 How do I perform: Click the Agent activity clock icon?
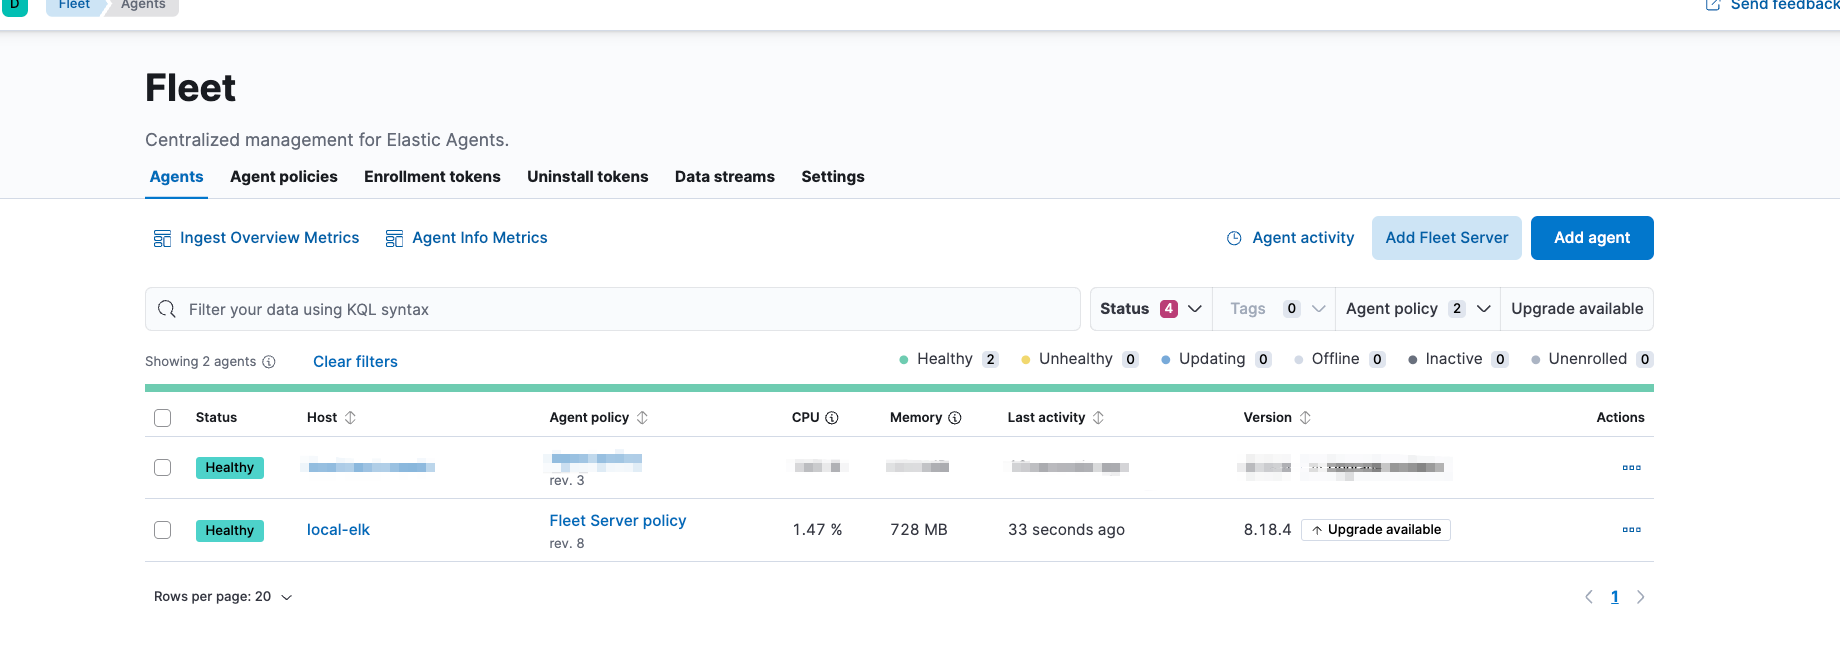1234,238
